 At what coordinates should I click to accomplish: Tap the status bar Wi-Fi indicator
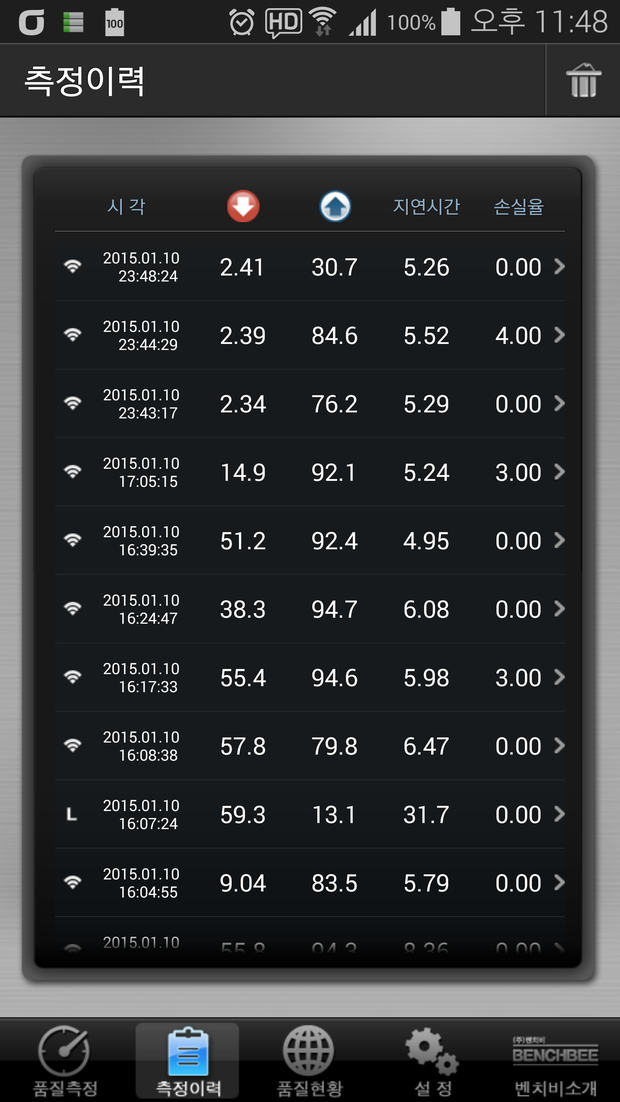click(x=323, y=22)
